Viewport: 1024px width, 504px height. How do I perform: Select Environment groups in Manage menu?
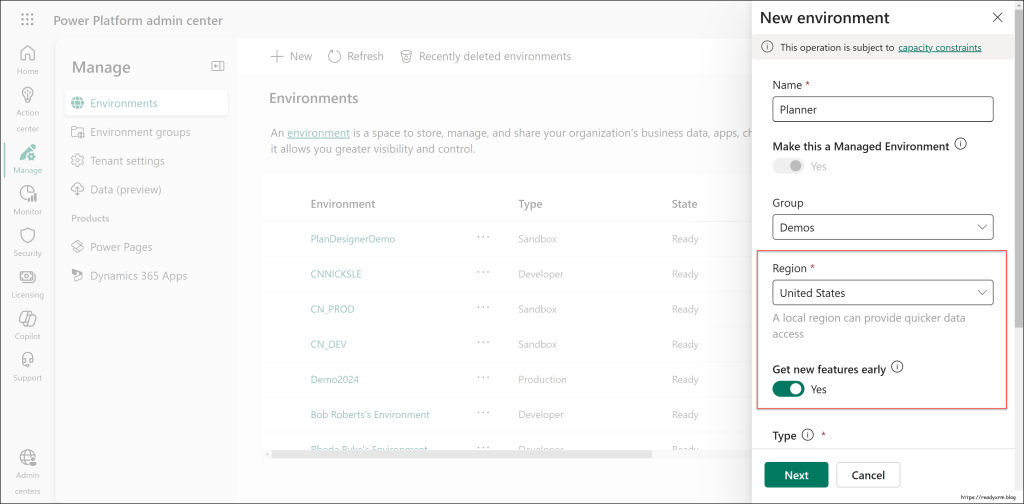click(139, 132)
